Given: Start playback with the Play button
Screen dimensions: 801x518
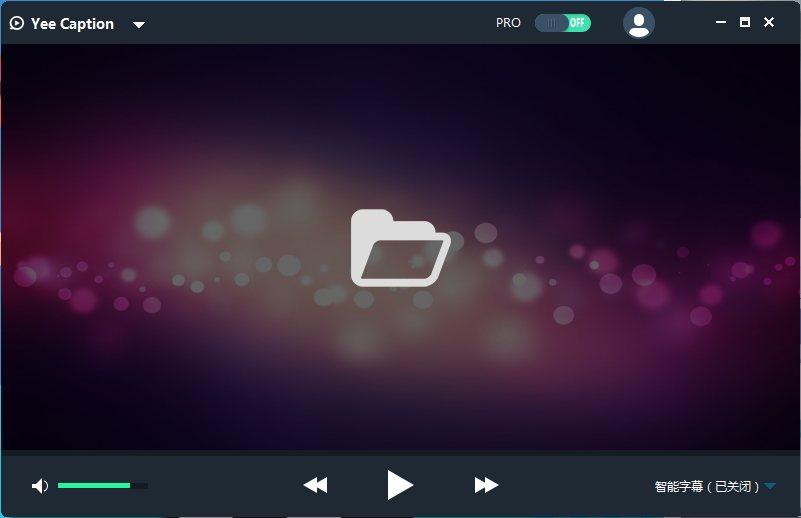Looking at the screenshot, I should tap(399, 485).
